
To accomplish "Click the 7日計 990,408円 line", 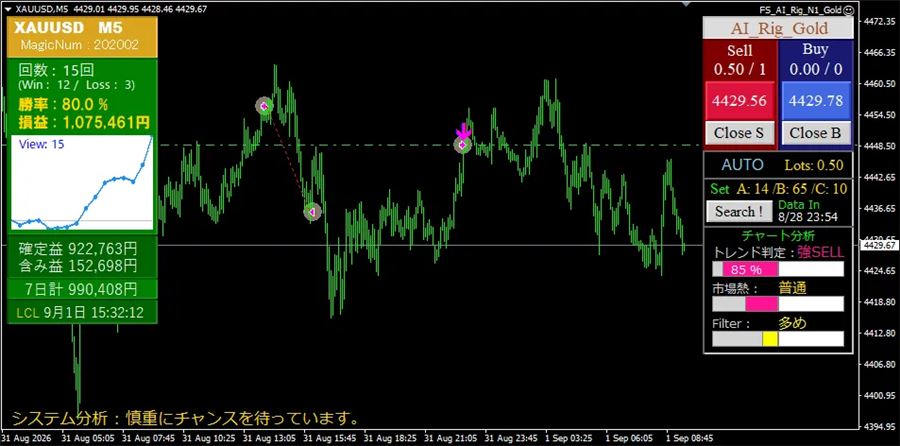I will (82, 288).
